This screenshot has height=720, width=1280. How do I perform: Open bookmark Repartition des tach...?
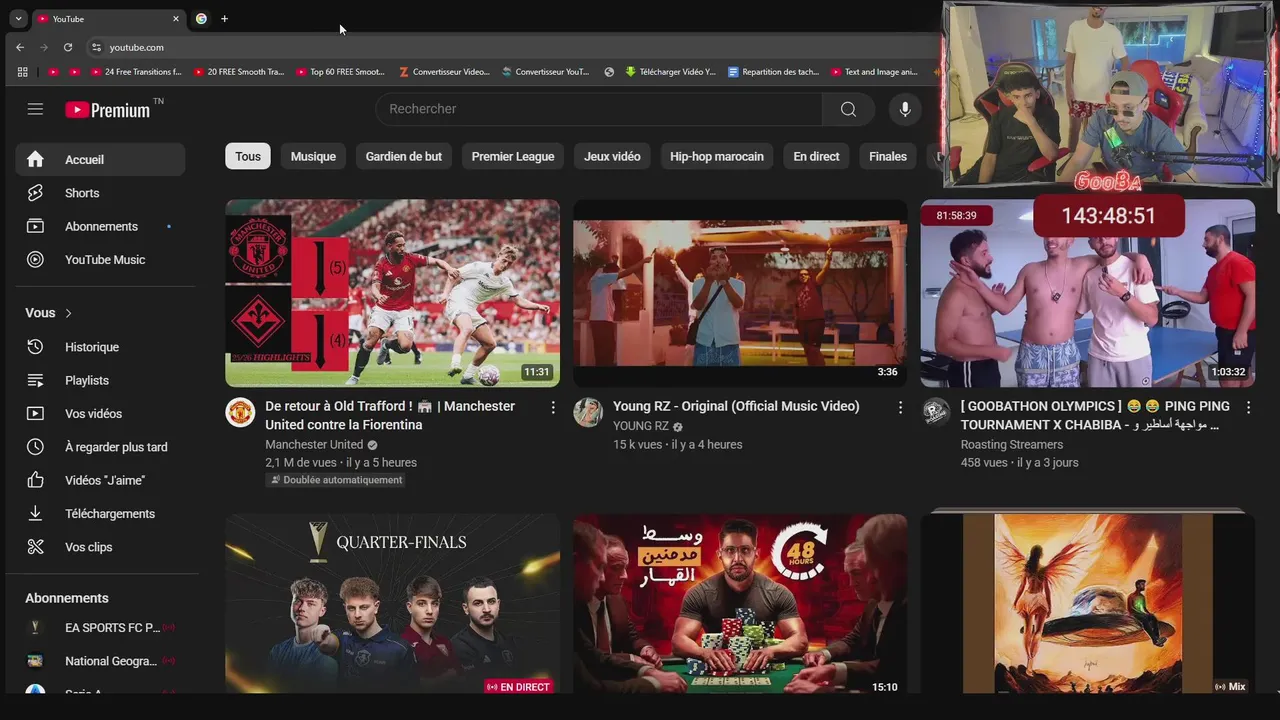click(x=774, y=72)
